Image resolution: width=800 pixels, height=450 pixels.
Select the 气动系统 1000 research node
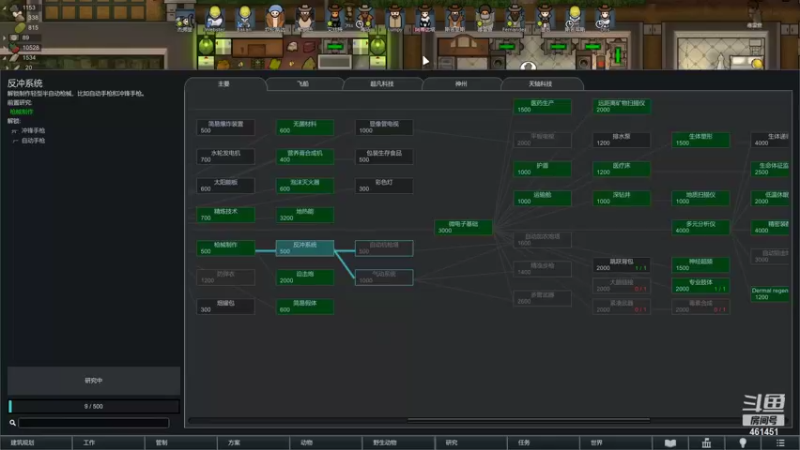tap(384, 277)
